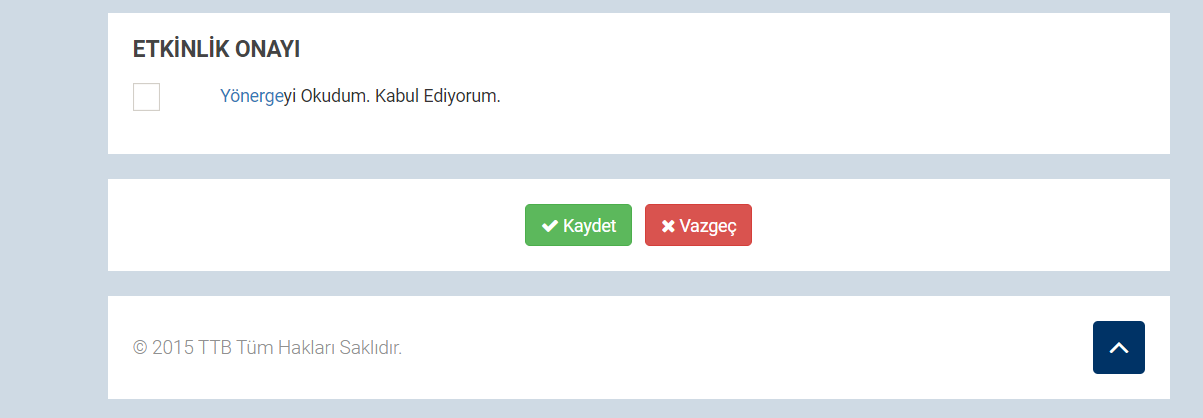Click the green Kaydet button
Screen dimensions: 1203x418
click(578, 225)
